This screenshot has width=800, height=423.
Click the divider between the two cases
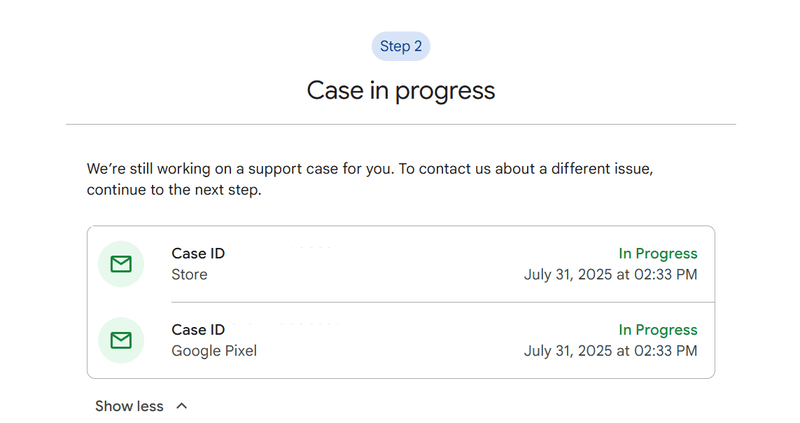pos(440,302)
